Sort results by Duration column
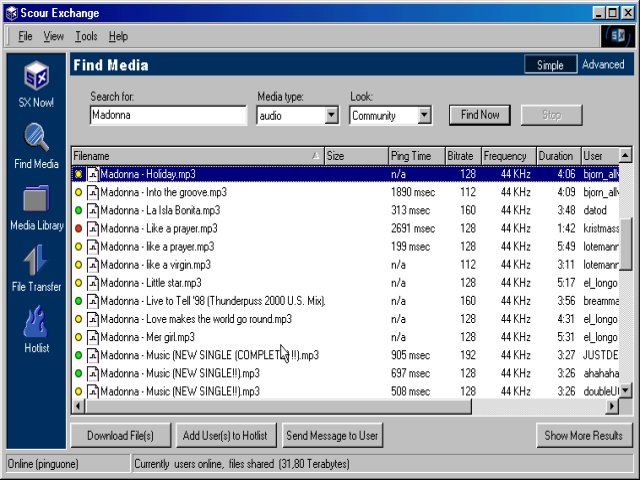This screenshot has height=480, width=640. pos(559,156)
